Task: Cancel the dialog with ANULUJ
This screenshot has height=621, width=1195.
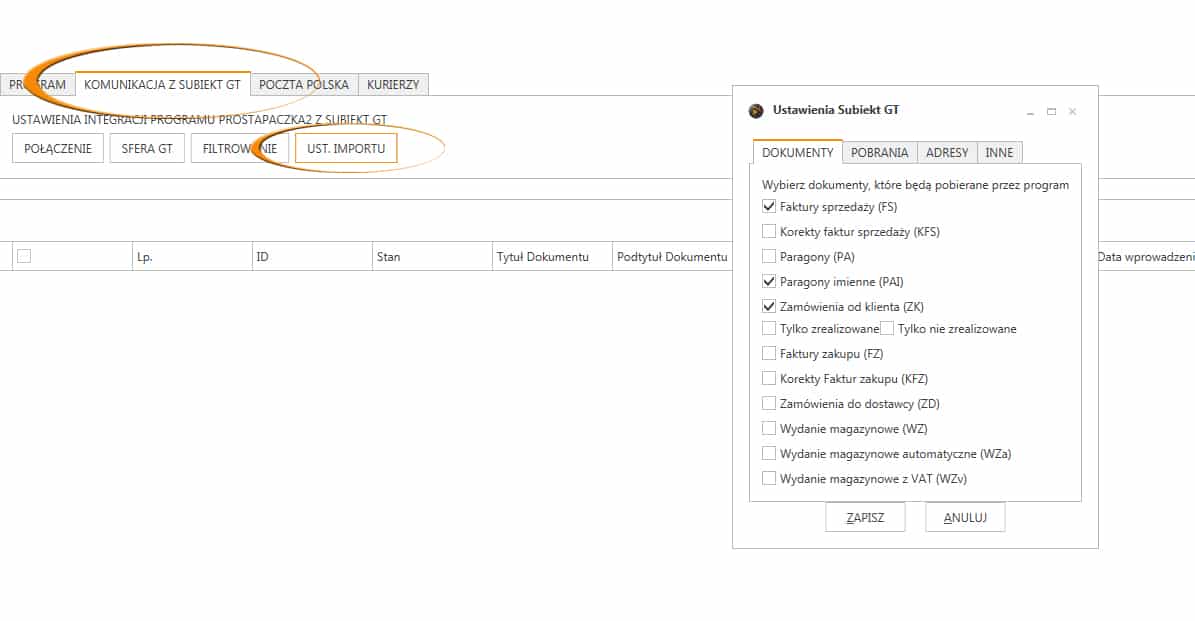Action: coord(965,517)
